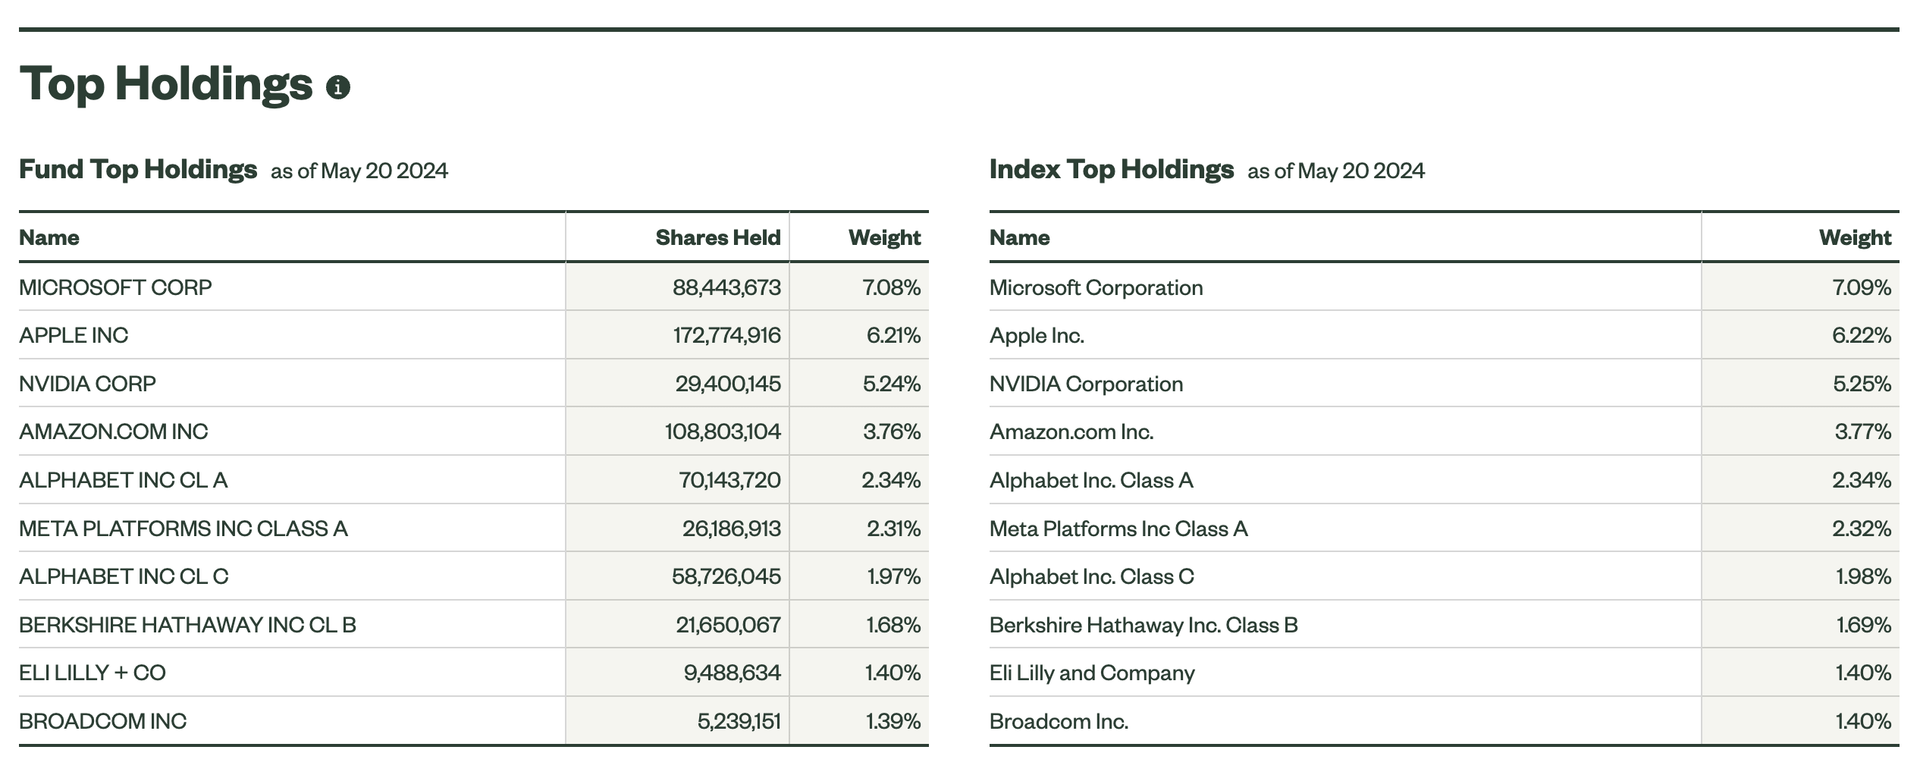Select the APPLE INC fund holding
Image resolution: width=1920 pixels, height=775 pixels.
pos(73,336)
